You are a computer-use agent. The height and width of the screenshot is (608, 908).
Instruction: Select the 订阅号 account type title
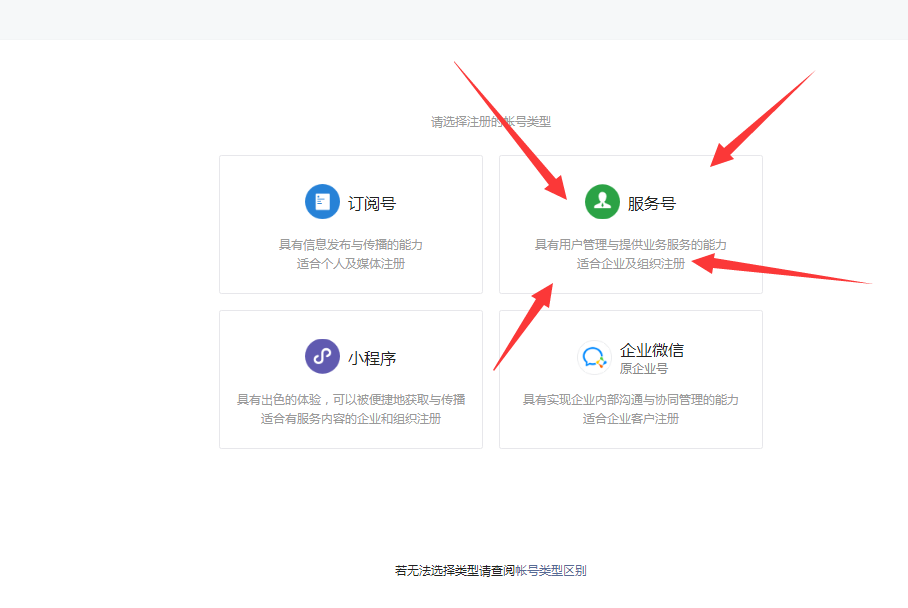(x=372, y=203)
